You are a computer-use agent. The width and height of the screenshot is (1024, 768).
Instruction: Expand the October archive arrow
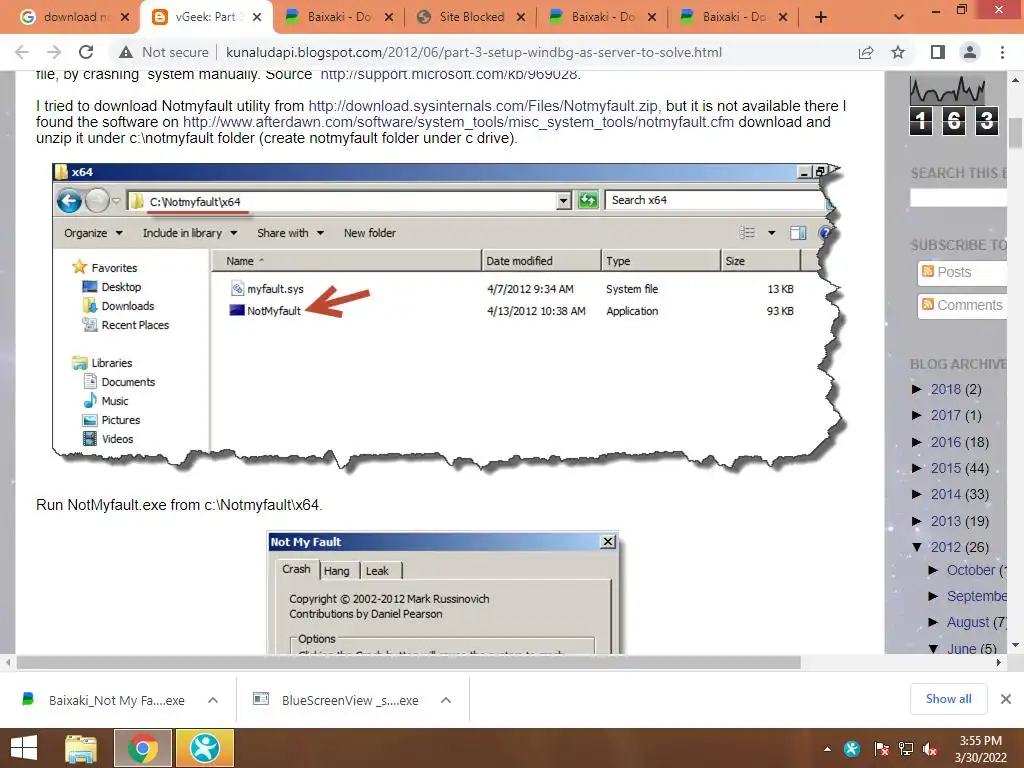point(933,570)
